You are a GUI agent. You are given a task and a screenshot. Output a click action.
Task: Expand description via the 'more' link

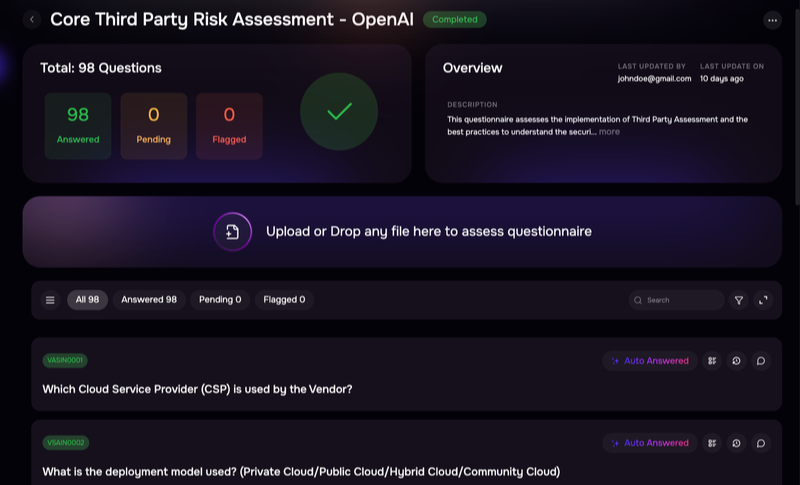coord(609,132)
